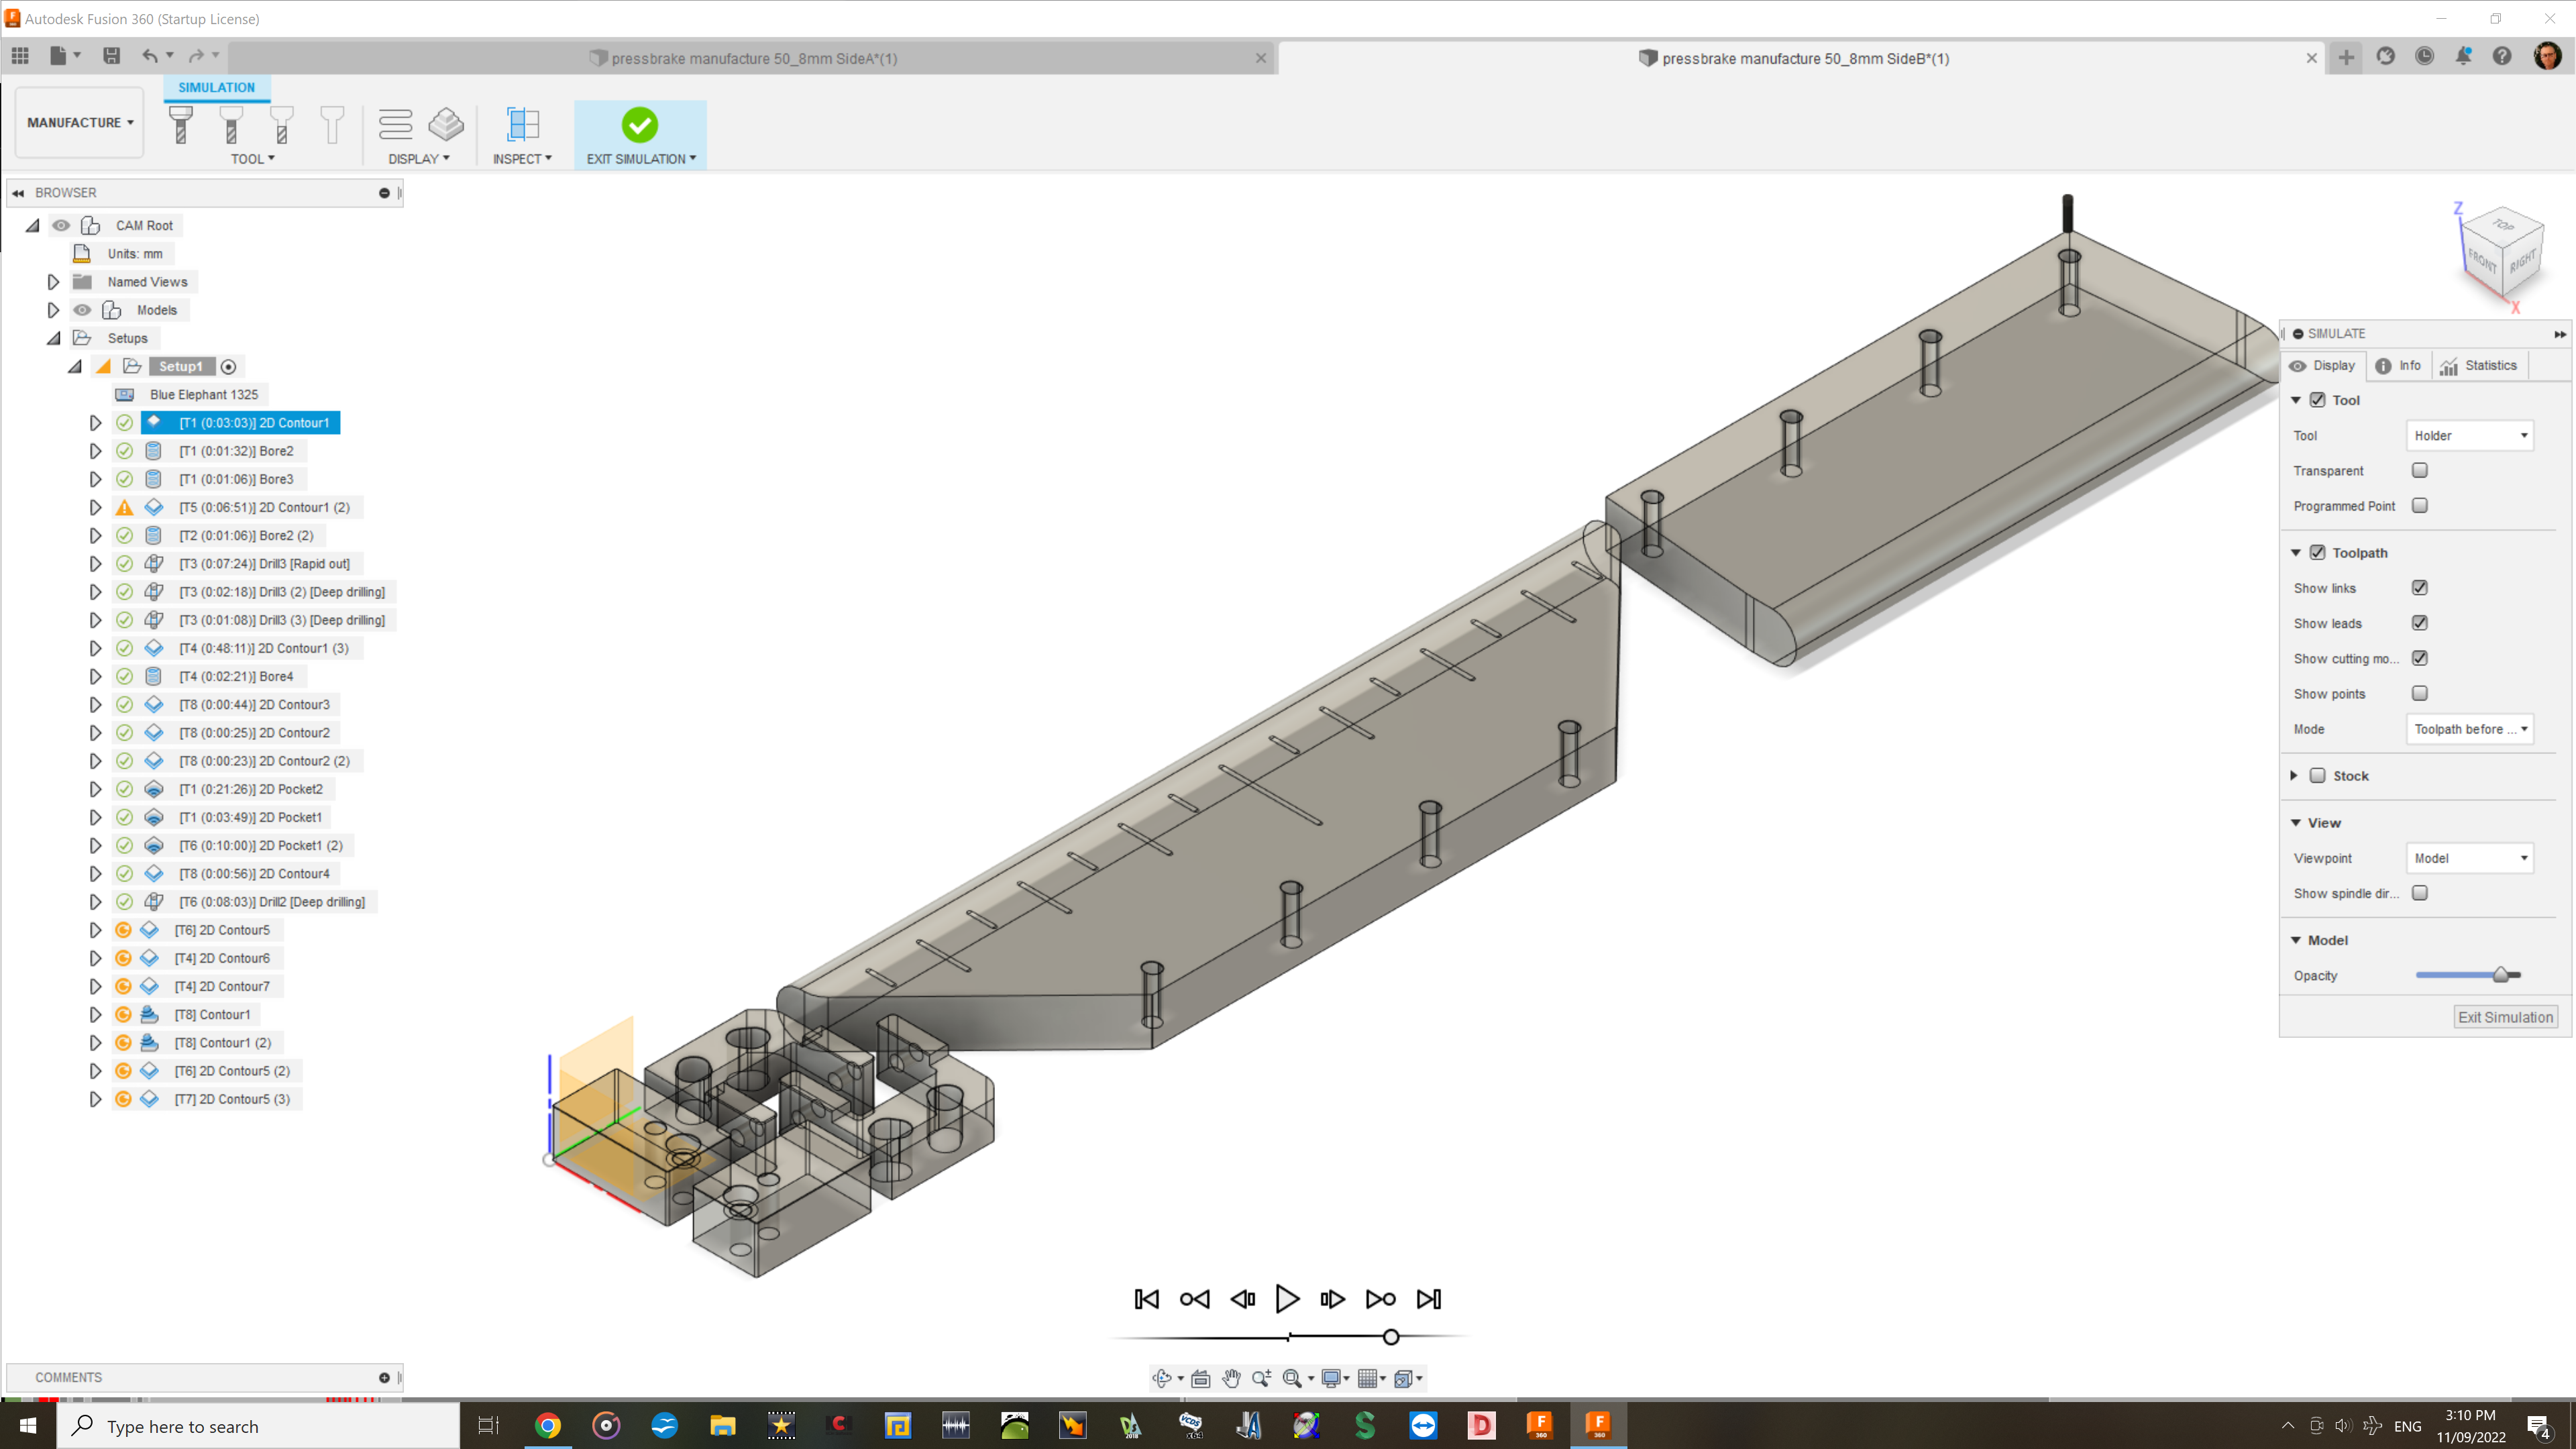Activate the orbit icon in the navigation bar
The image size is (2576, 1449).
coord(1163,1378)
